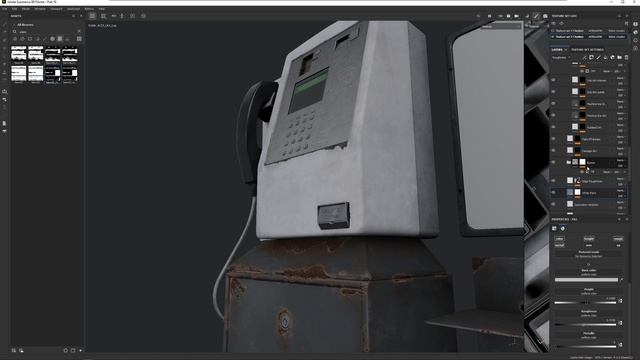This screenshot has width=640, height=360.
Task: Toggle the color channel button
Action: [x=559, y=239]
